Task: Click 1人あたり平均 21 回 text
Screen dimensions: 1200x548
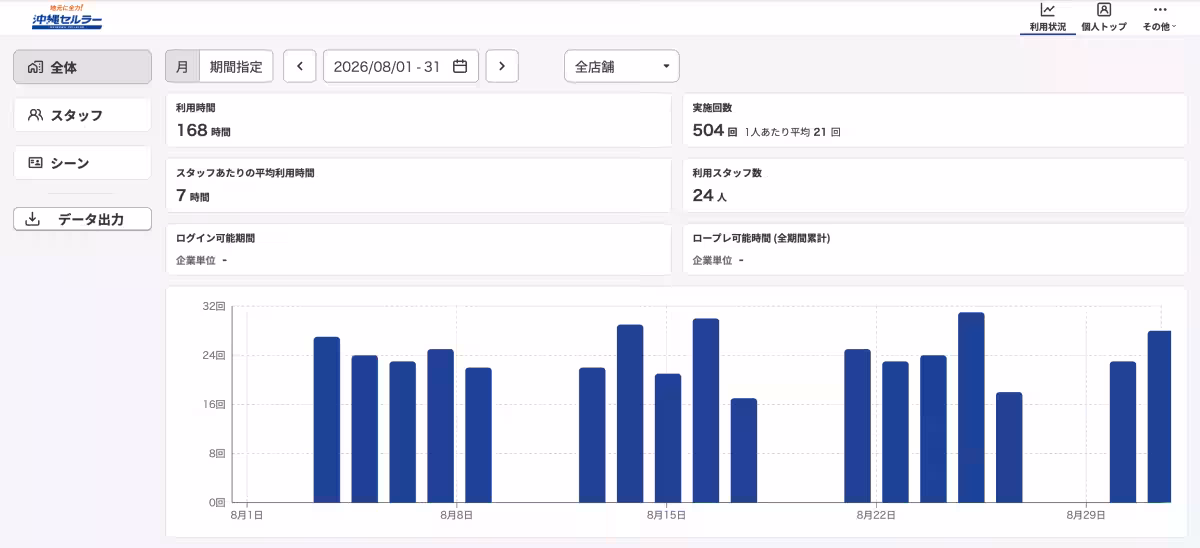Action: click(x=793, y=132)
